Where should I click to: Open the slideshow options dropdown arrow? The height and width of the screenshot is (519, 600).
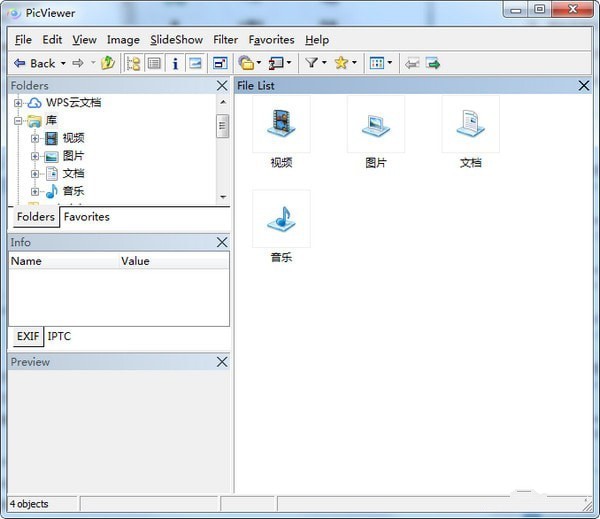tap(289, 62)
